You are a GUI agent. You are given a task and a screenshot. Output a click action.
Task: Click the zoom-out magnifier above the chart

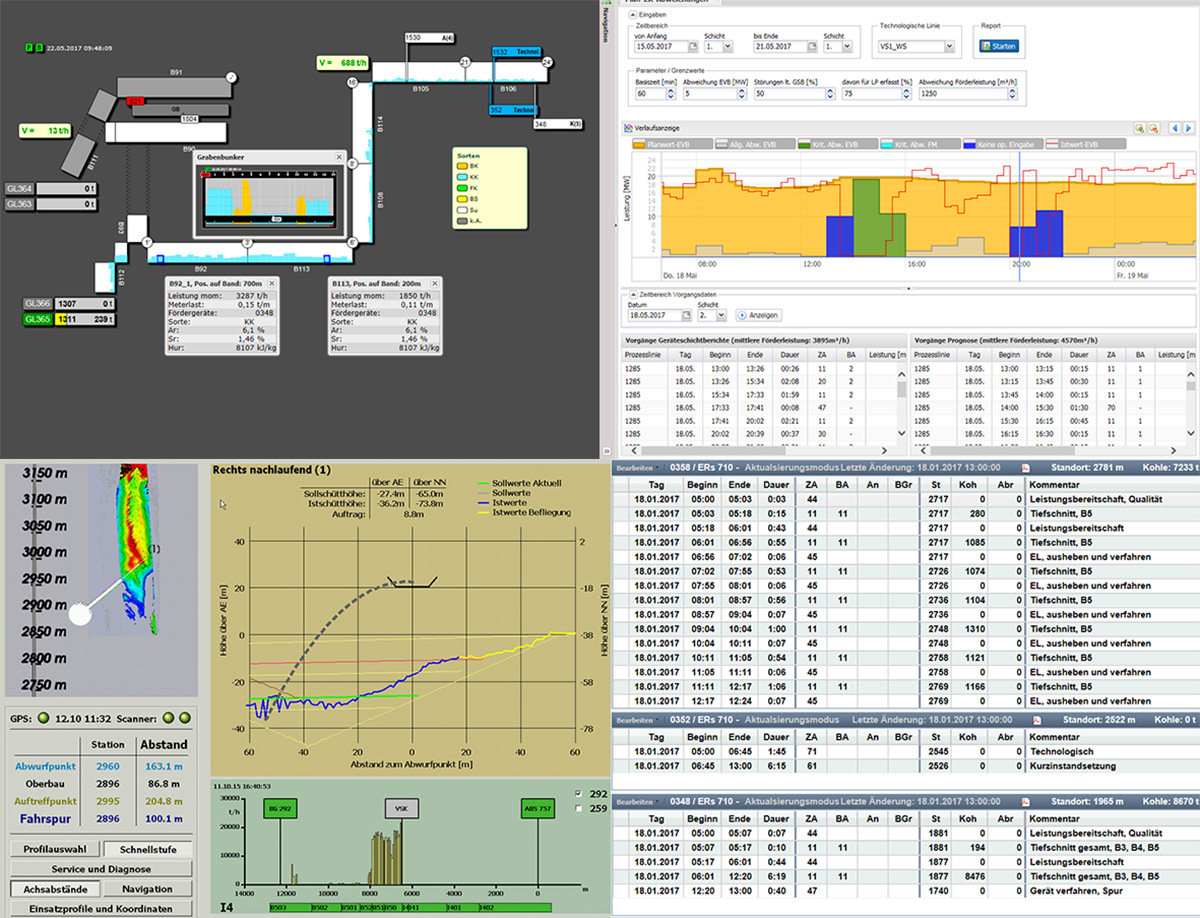(1153, 128)
